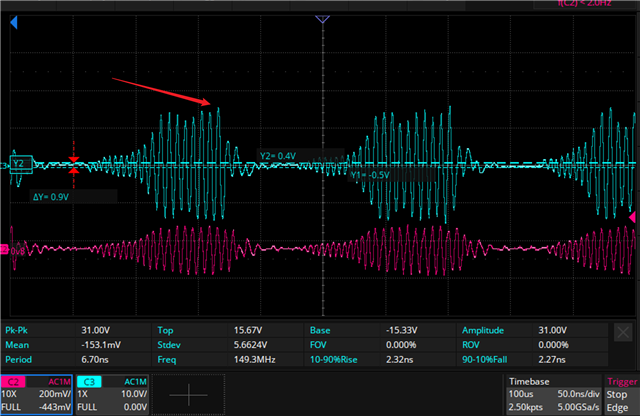Select the ROV measurement label
Image resolution: width=640 pixels, height=416 pixels.
471,345
